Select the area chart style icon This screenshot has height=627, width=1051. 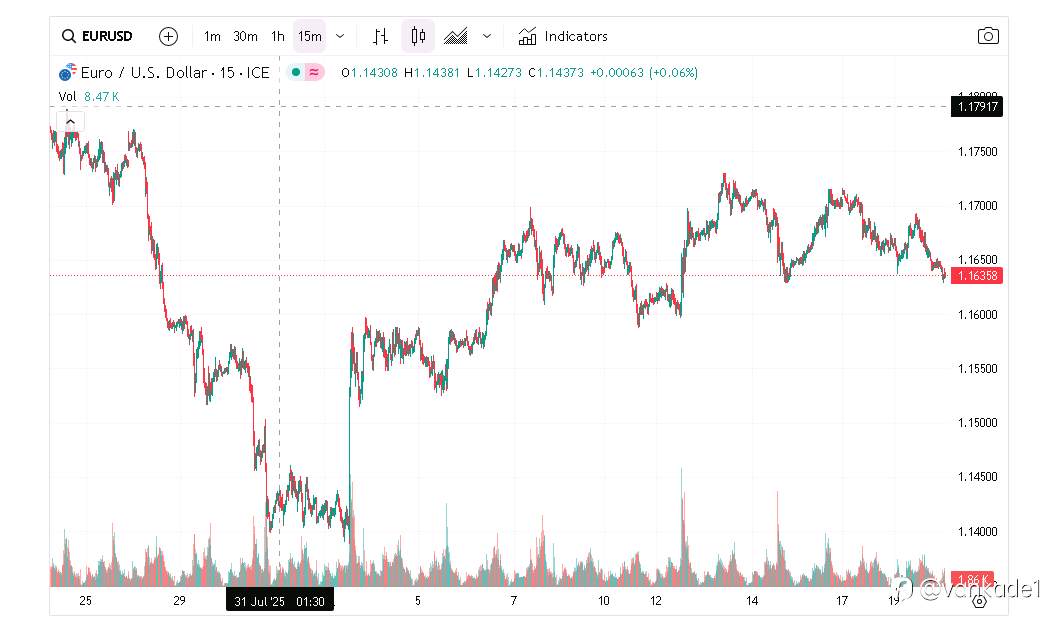tap(456, 36)
